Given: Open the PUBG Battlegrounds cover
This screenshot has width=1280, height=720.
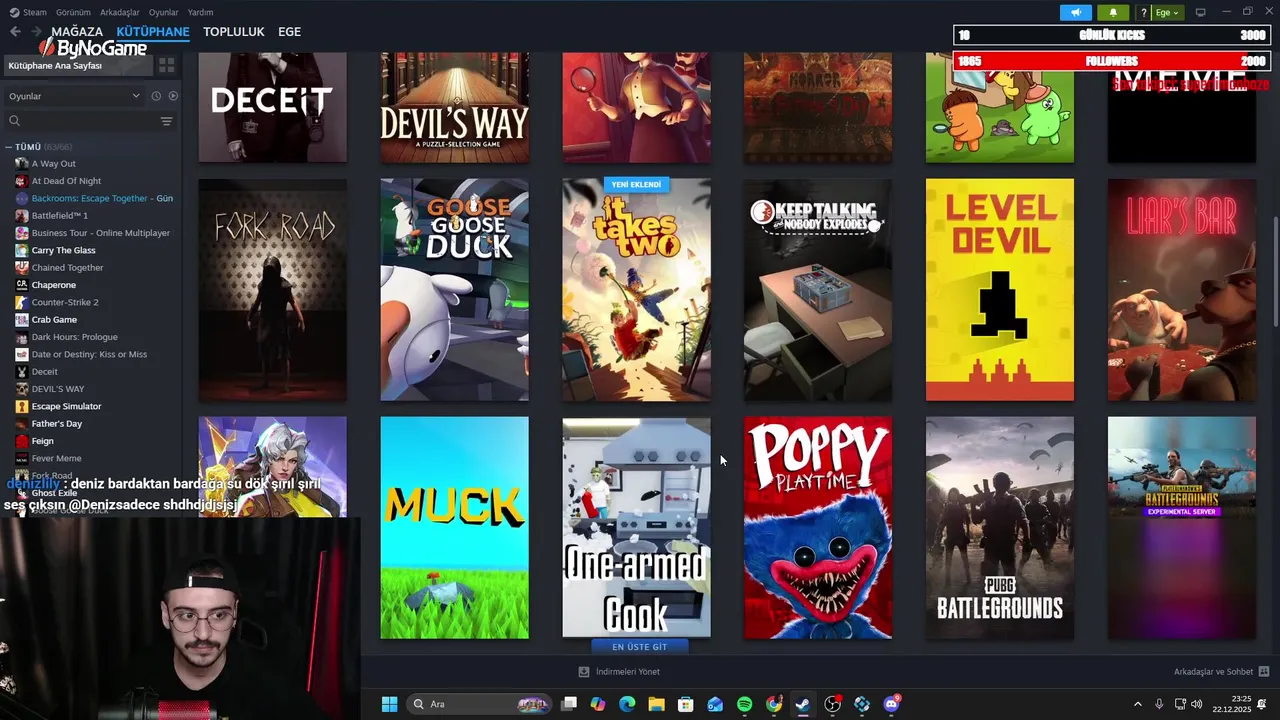Looking at the screenshot, I should click(1000, 528).
